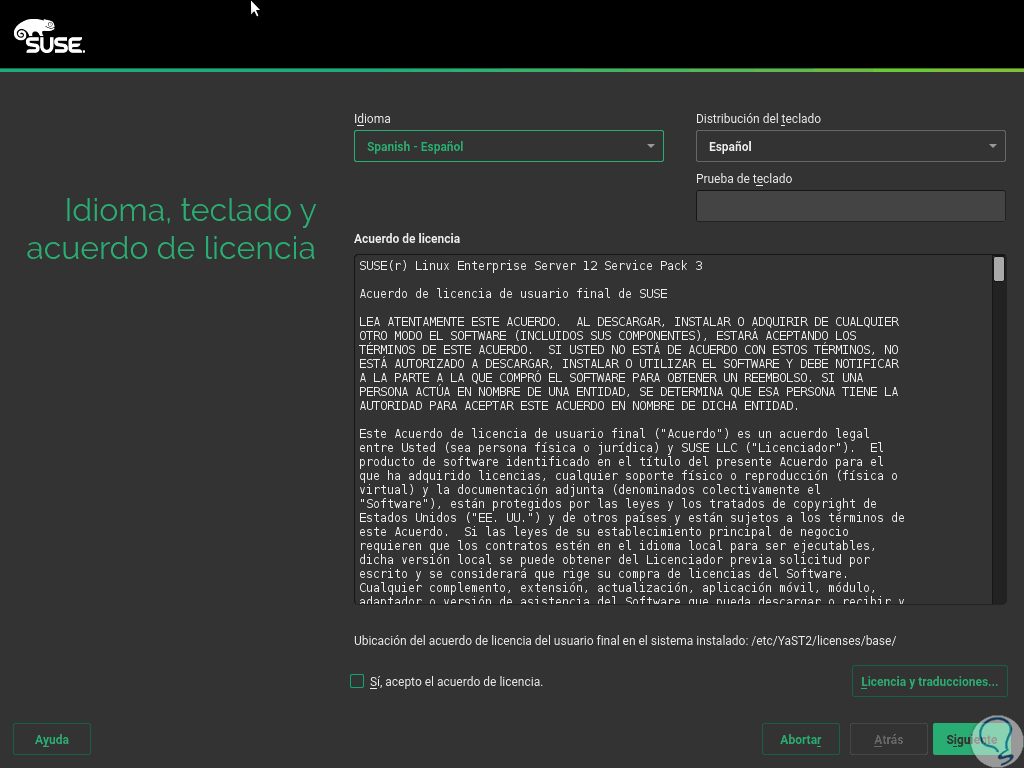The width and height of the screenshot is (1024, 768).
Task: Click the SUSE chameleon logo
Action: tap(49, 36)
